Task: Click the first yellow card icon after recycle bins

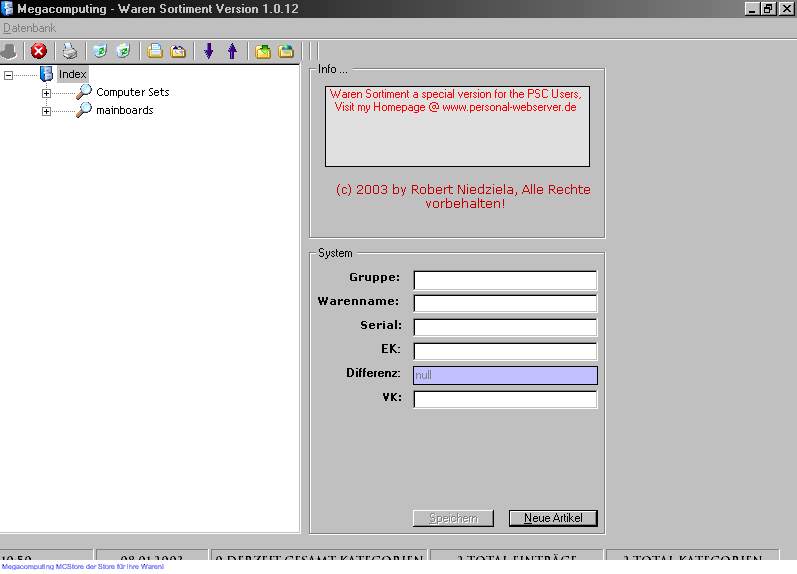Action: 155,51
